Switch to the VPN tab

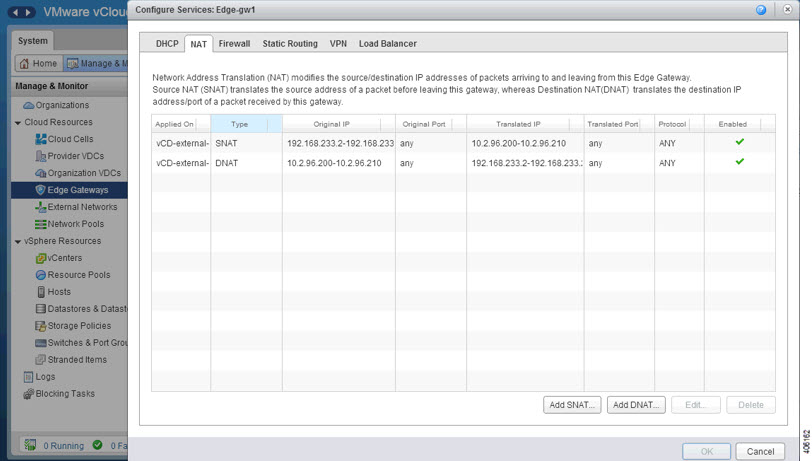tap(338, 44)
